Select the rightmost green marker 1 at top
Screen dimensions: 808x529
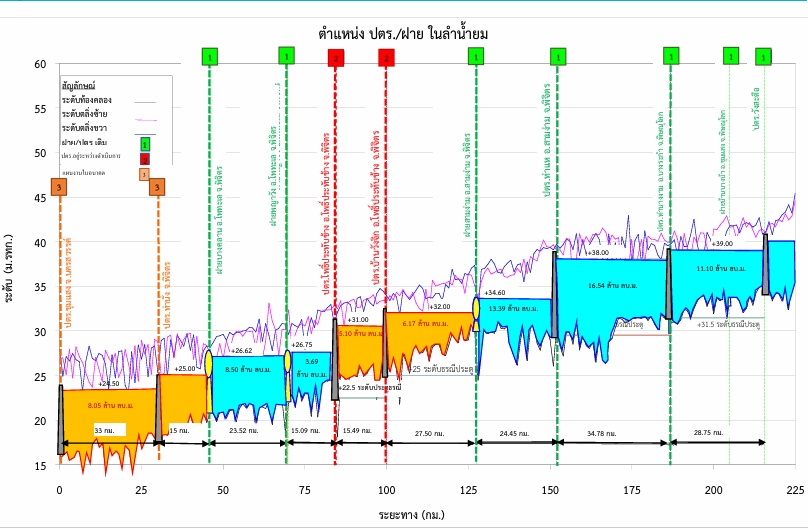[x=764, y=57]
